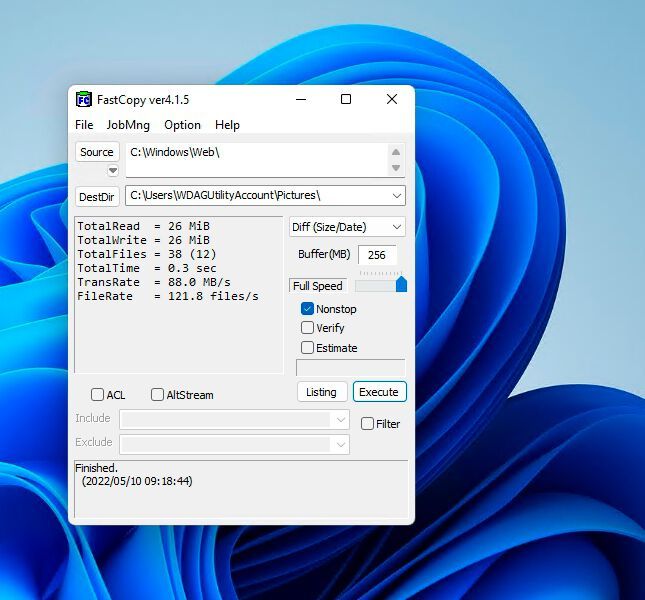Image resolution: width=645 pixels, height=600 pixels.
Task: Click the Execute button
Action: [379, 392]
